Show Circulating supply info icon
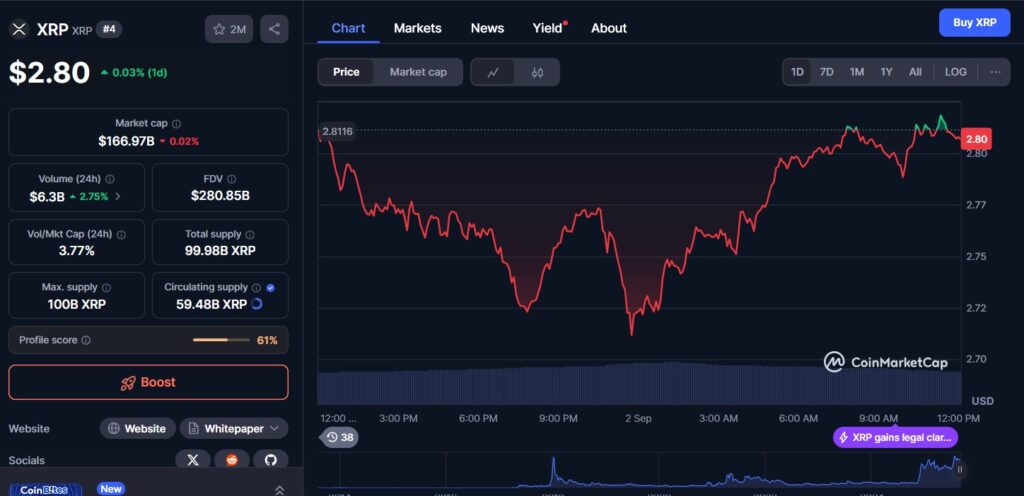The height and width of the screenshot is (496, 1024). [x=257, y=287]
